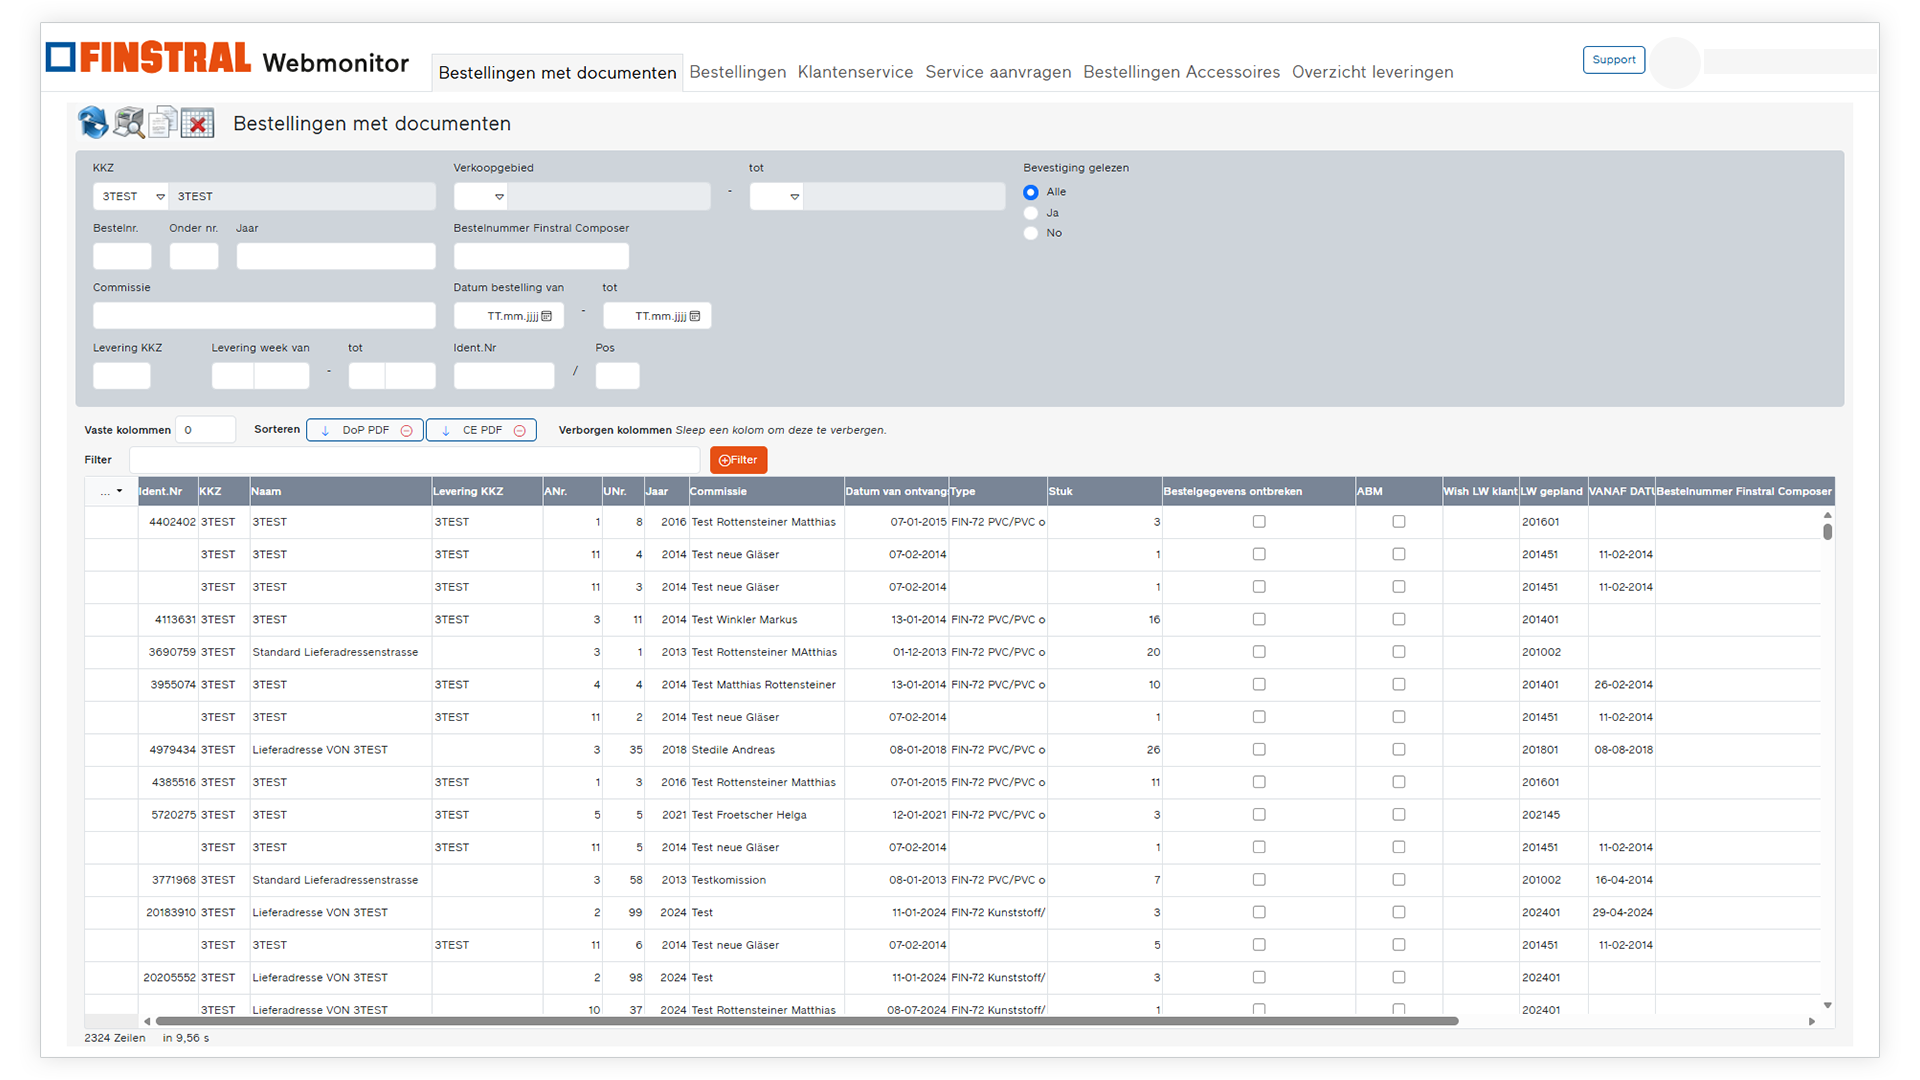Click the CE PDF sort button
This screenshot has width=1920, height=1080.
[x=482, y=431]
